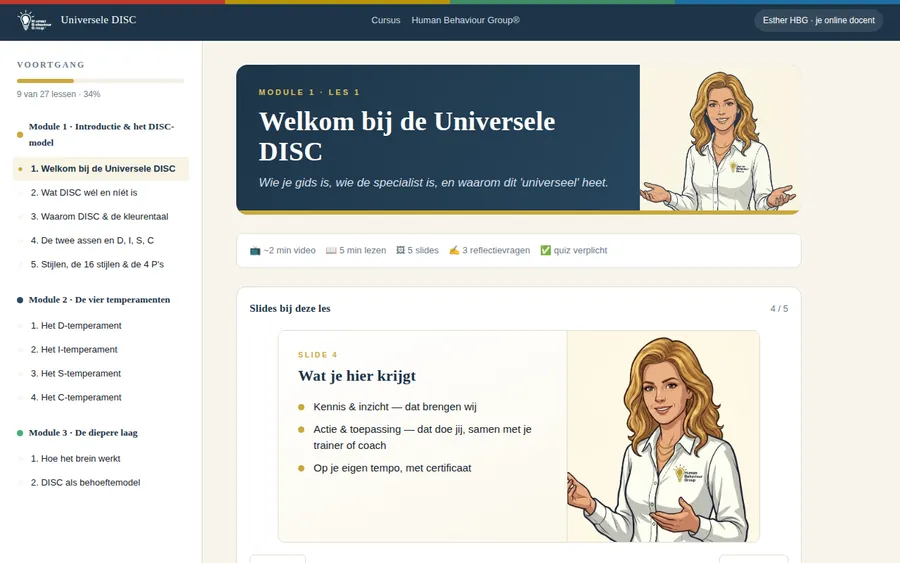Select Module 1 Introductie & het DISC-model heading

[x=102, y=134]
